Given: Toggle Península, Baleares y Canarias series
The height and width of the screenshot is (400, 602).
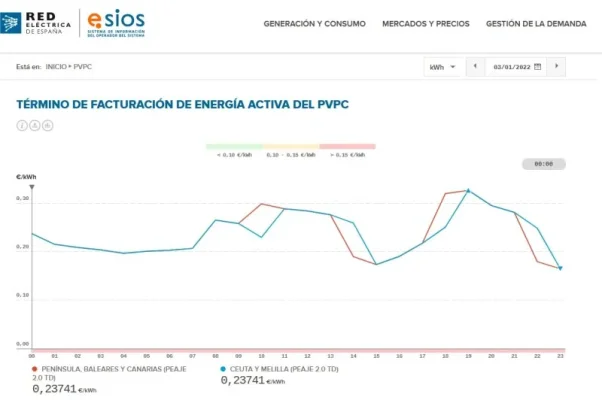Looking at the screenshot, I should point(109,373).
